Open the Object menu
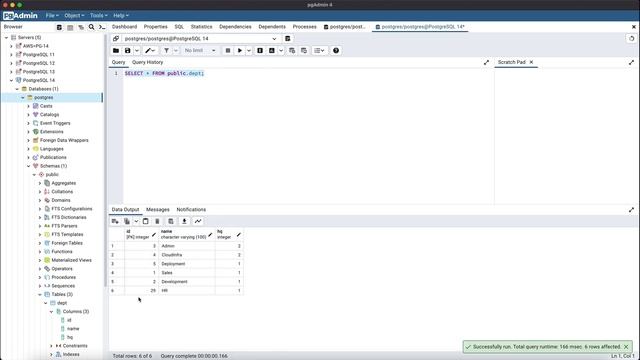Image resolution: width=640 pixels, height=360 pixels. coord(74,16)
